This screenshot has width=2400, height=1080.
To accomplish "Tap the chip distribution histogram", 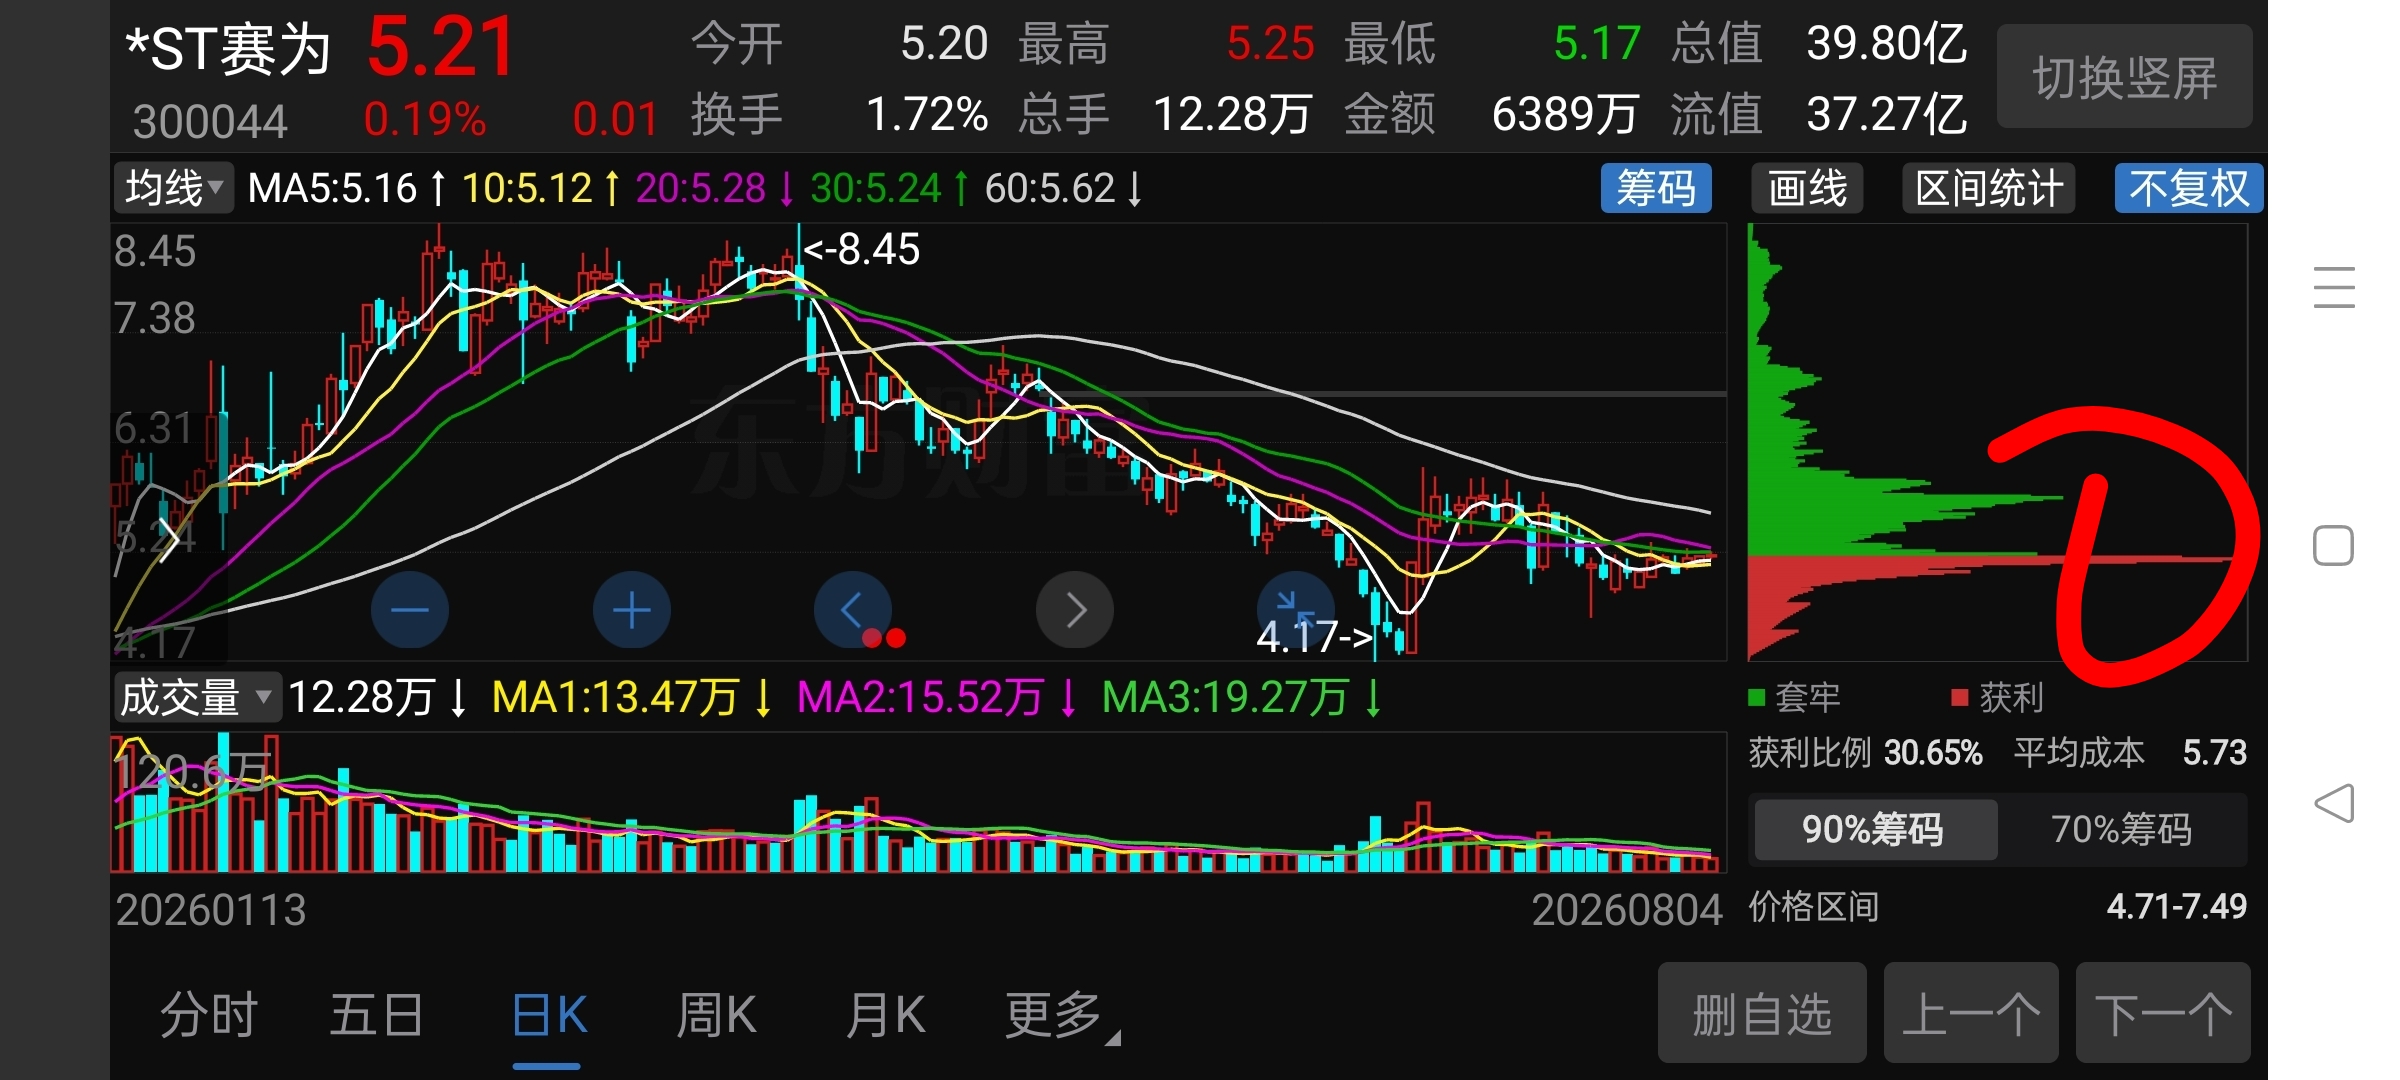I will tap(1996, 442).
